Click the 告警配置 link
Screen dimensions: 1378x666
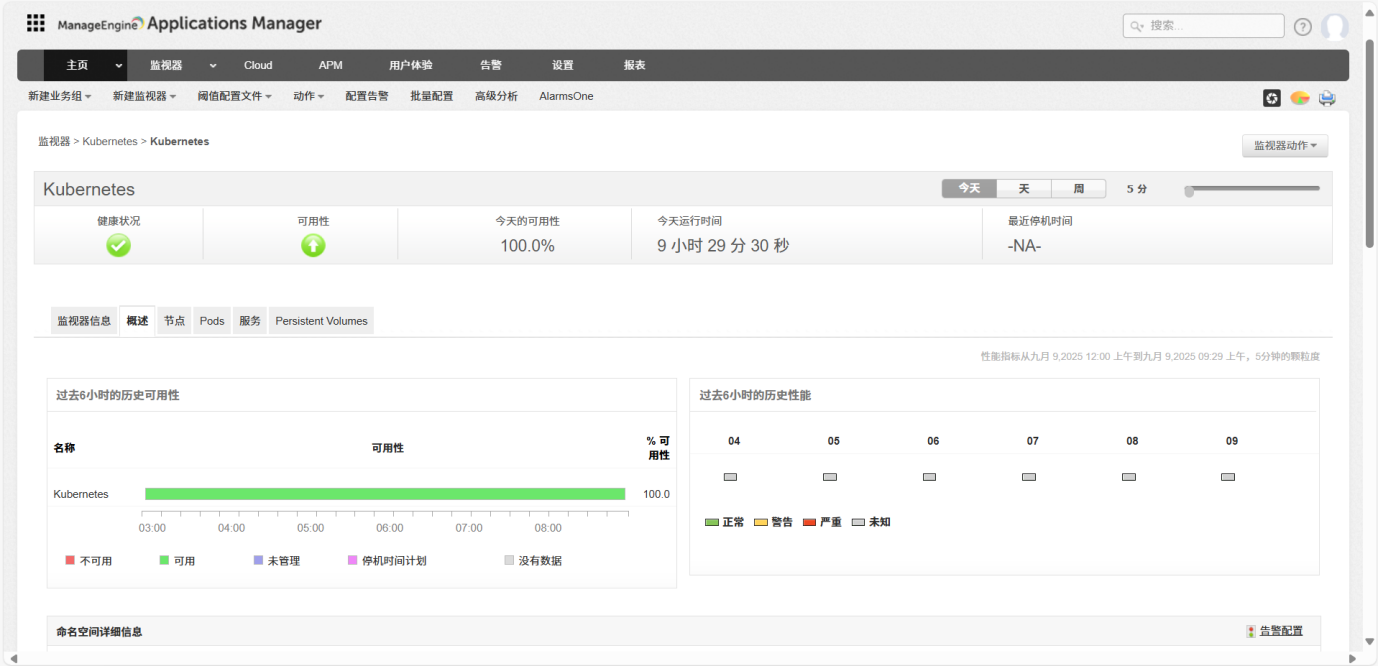[x=1281, y=631]
